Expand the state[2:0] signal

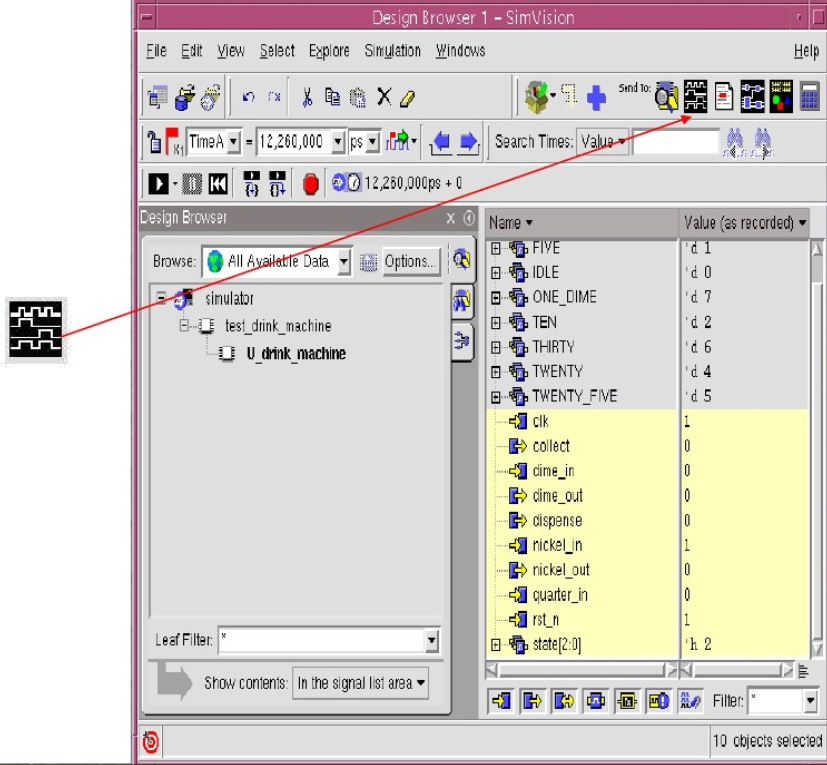click(495, 645)
